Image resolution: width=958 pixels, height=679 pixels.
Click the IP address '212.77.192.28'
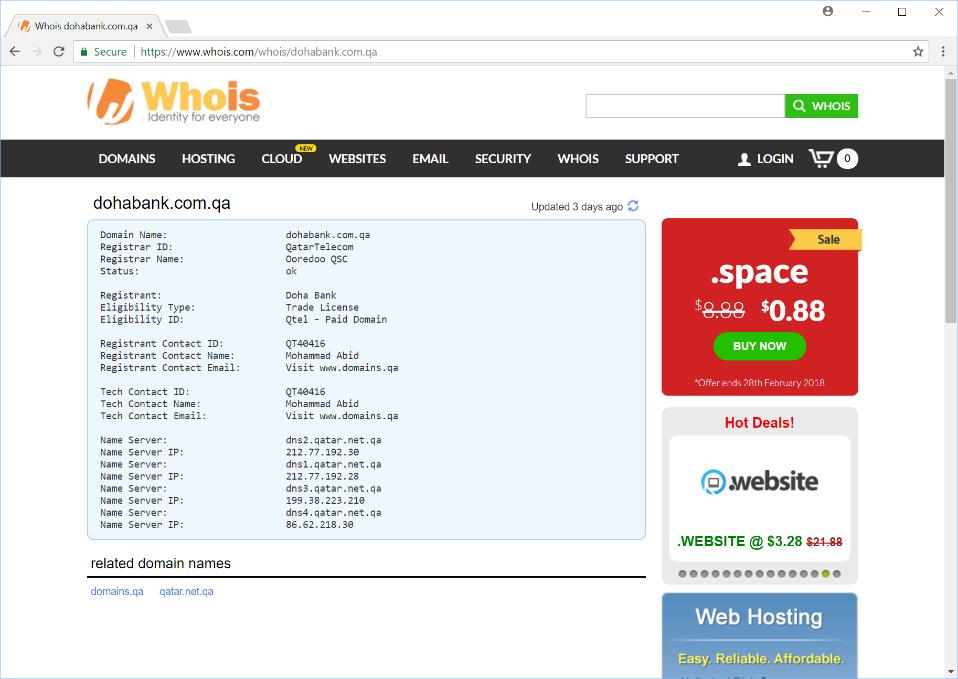coord(322,476)
